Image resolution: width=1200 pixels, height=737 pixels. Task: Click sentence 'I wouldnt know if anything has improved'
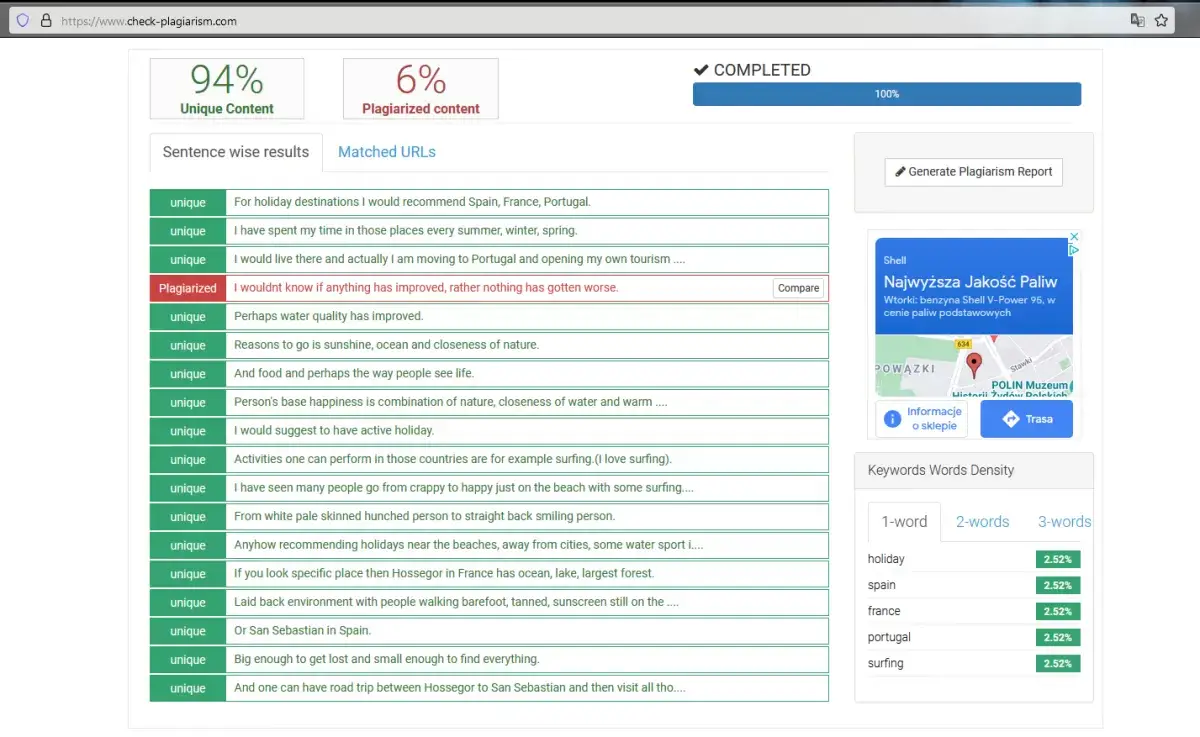click(426, 288)
